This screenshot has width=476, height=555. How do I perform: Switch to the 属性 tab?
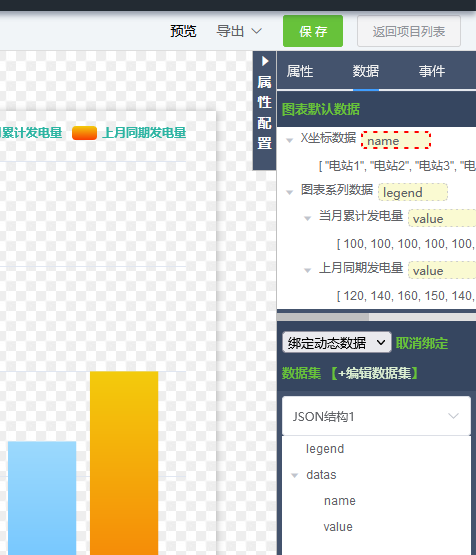(x=300, y=71)
